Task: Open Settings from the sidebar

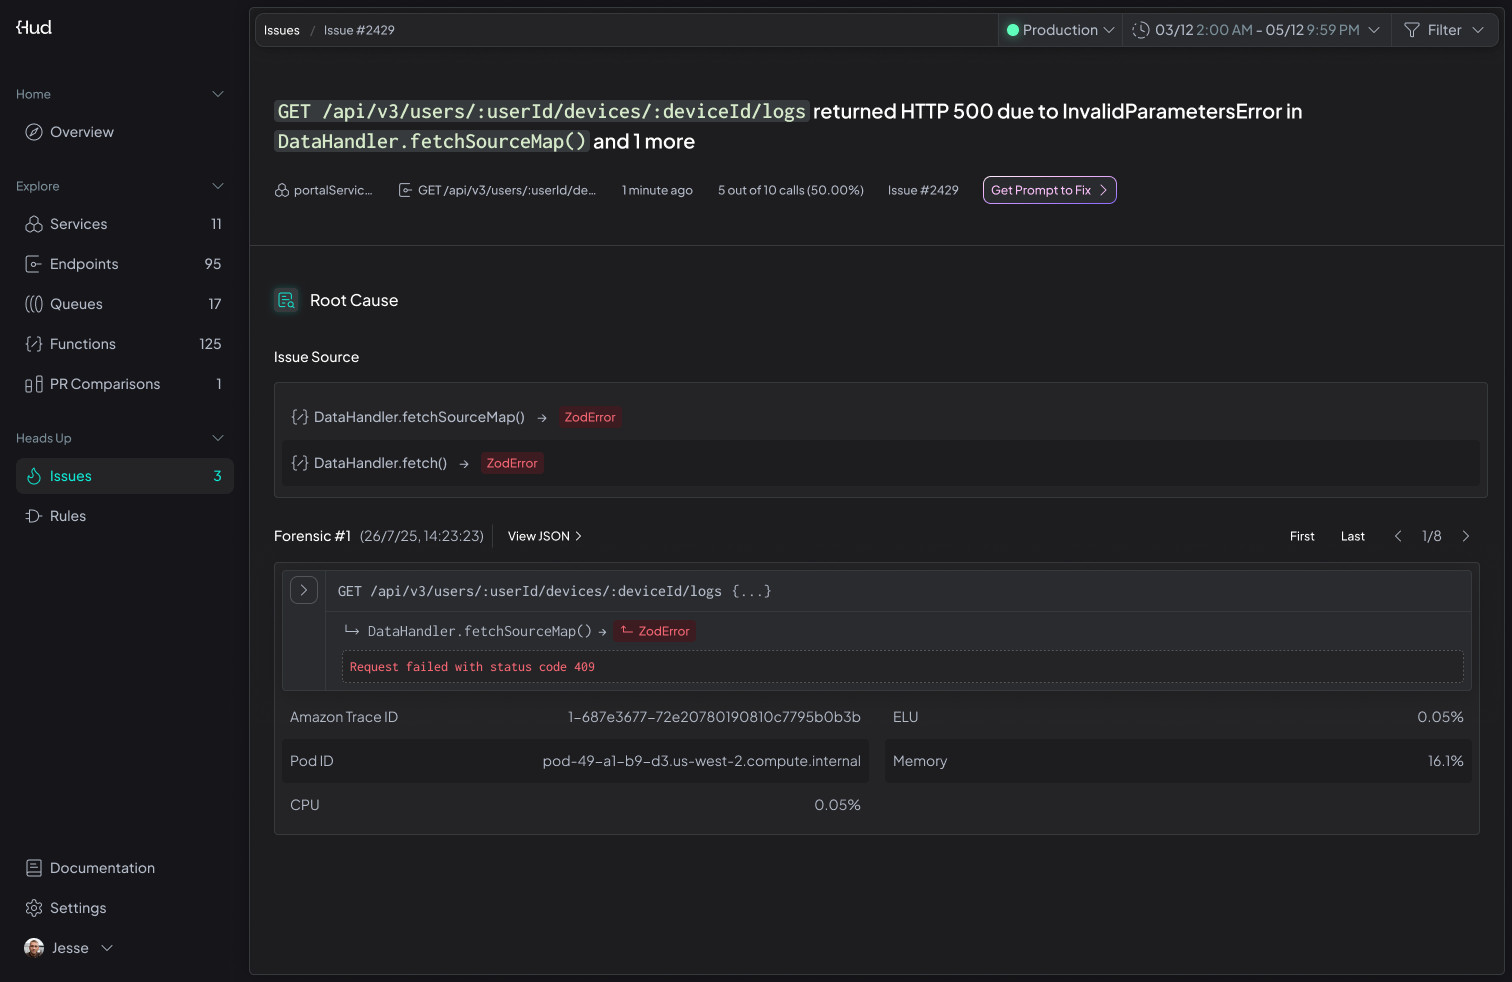Action: point(77,908)
